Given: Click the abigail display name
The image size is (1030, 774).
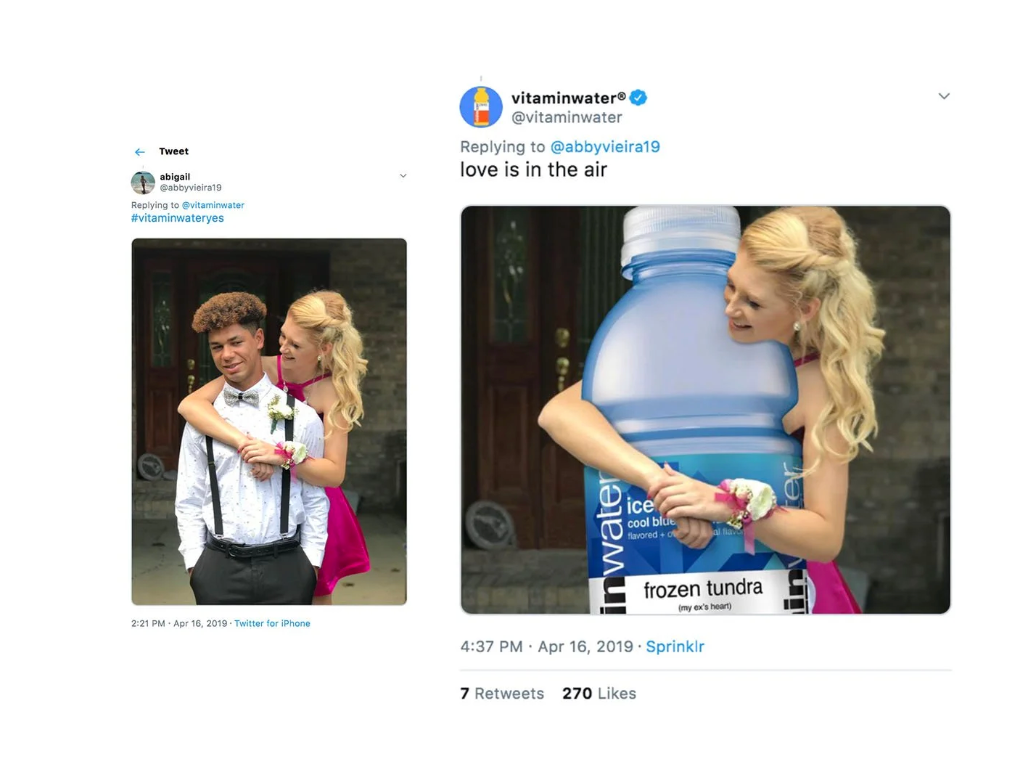Looking at the screenshot, I should tap(175, 177).
